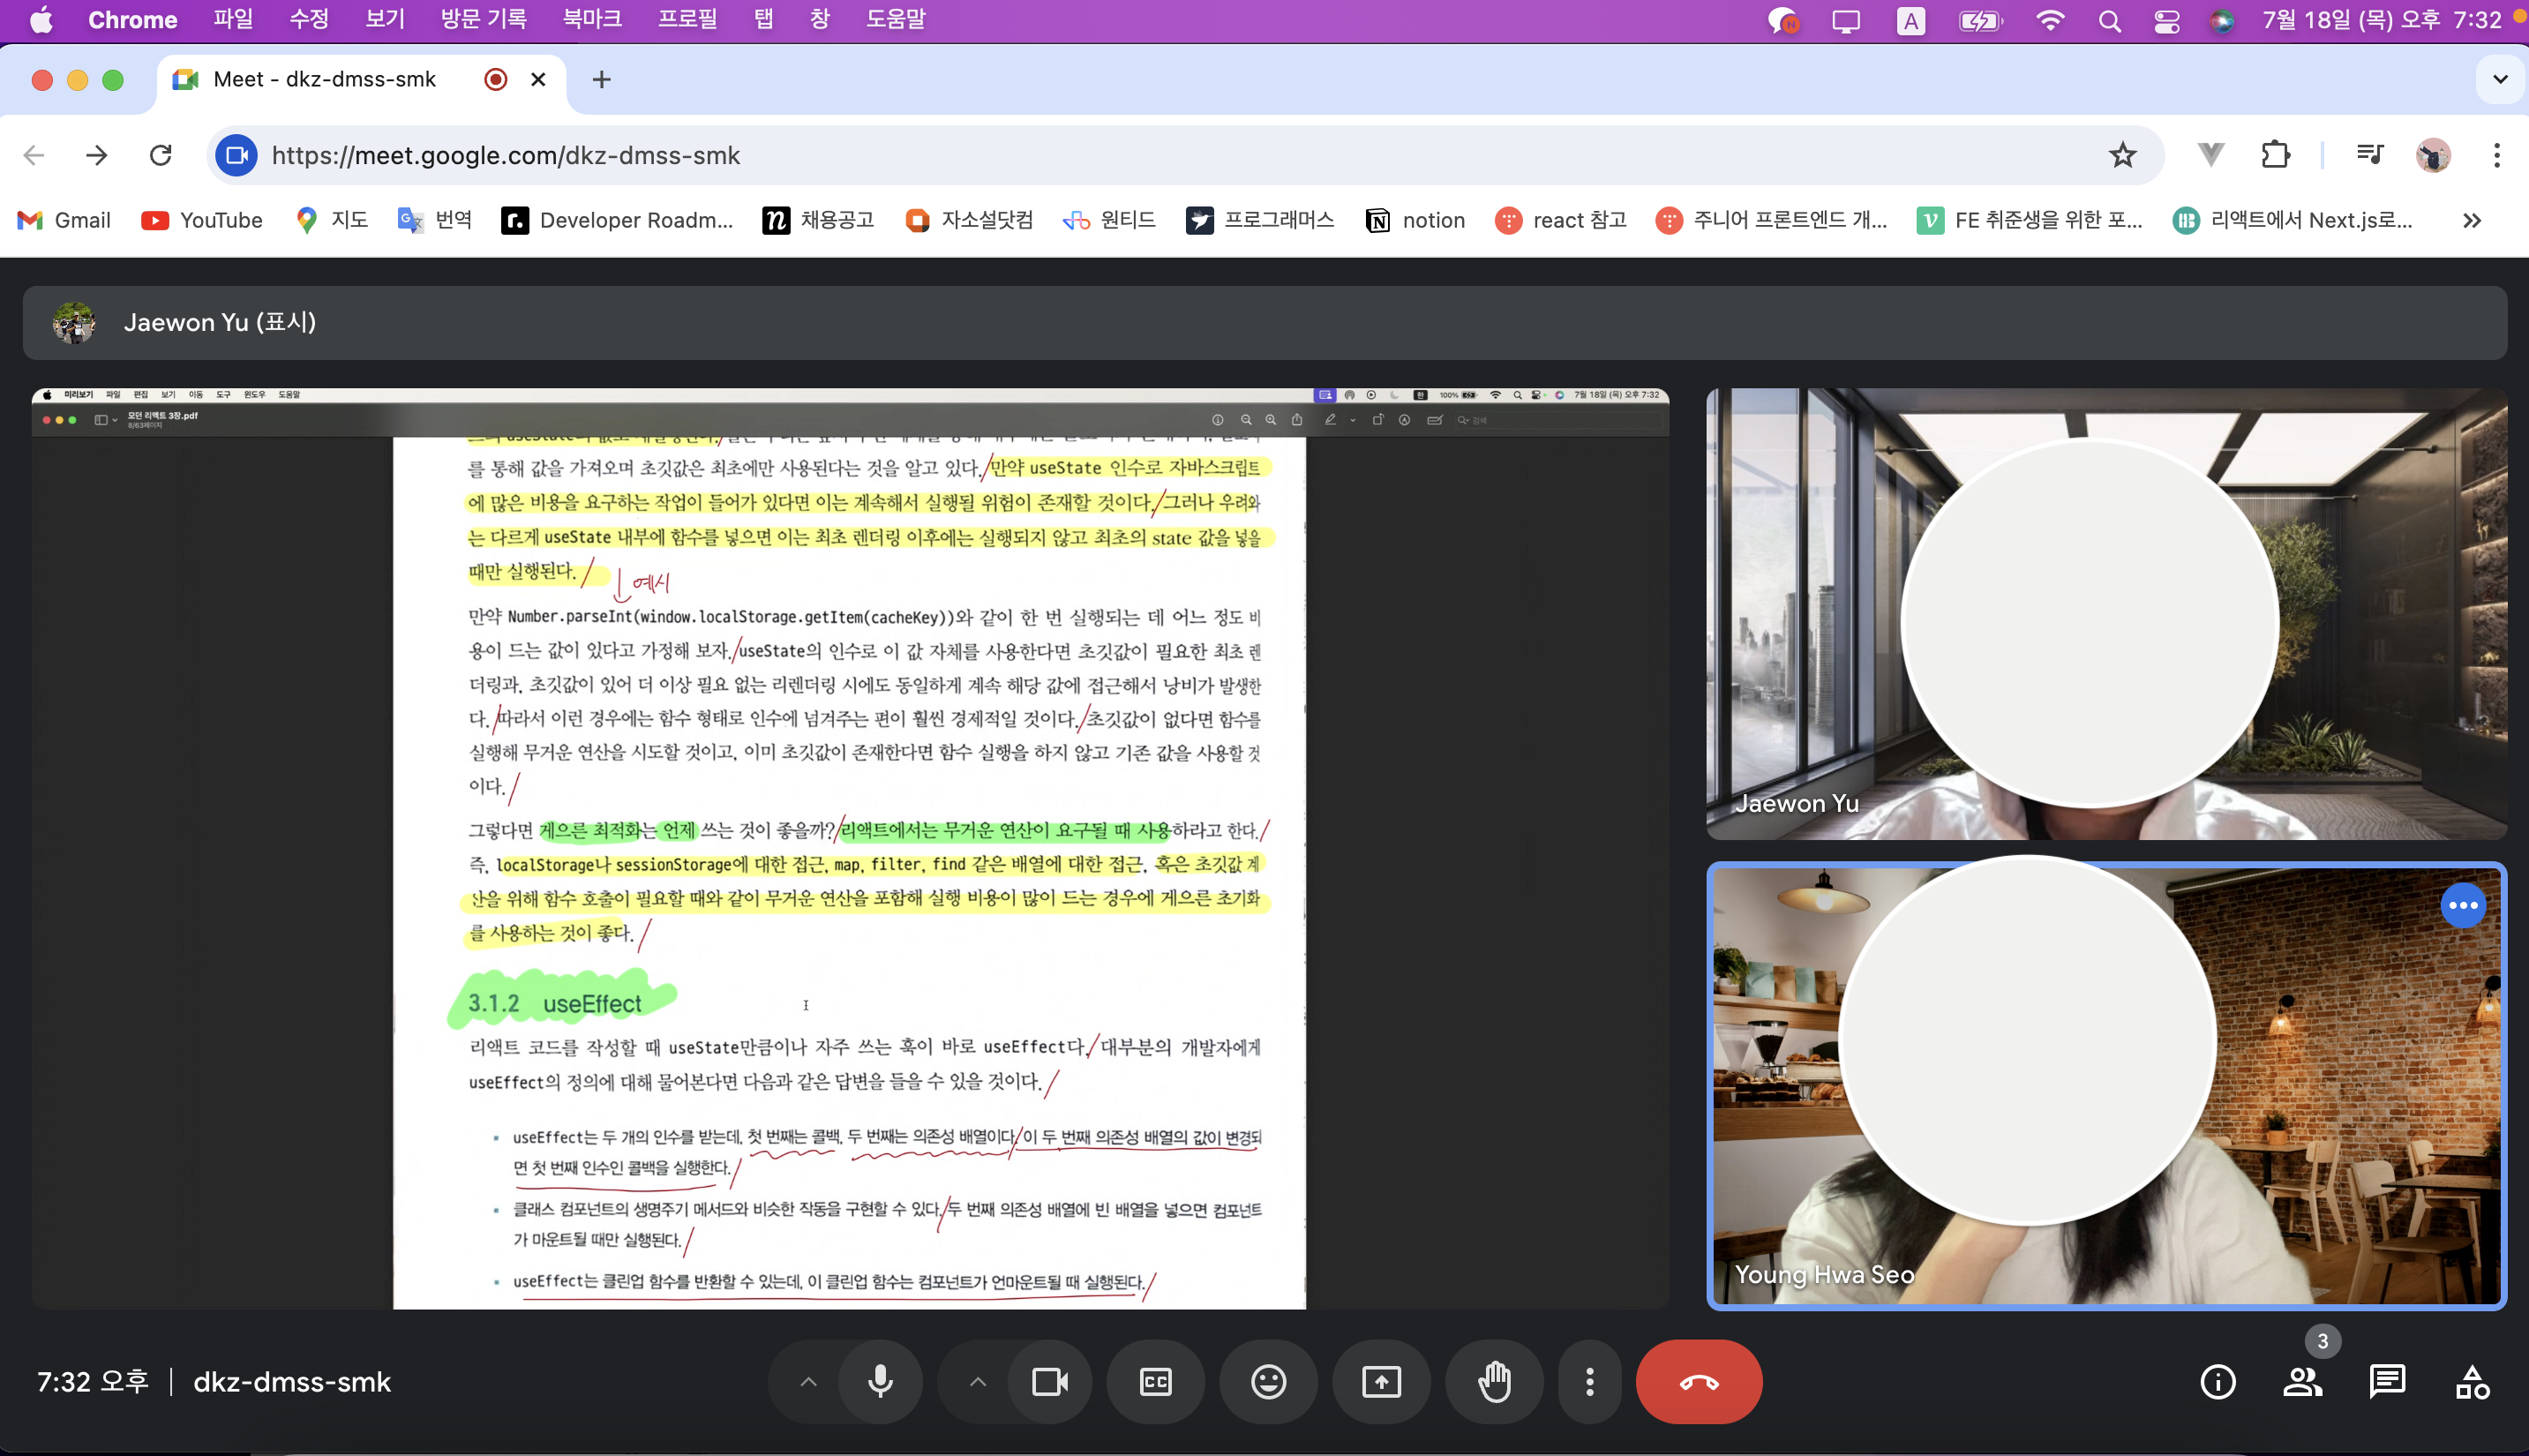Image resolution: width=2529 pixels, height=1456 pixels.
Task: Click the captions CC button
Action: tap(1155, 1382)
